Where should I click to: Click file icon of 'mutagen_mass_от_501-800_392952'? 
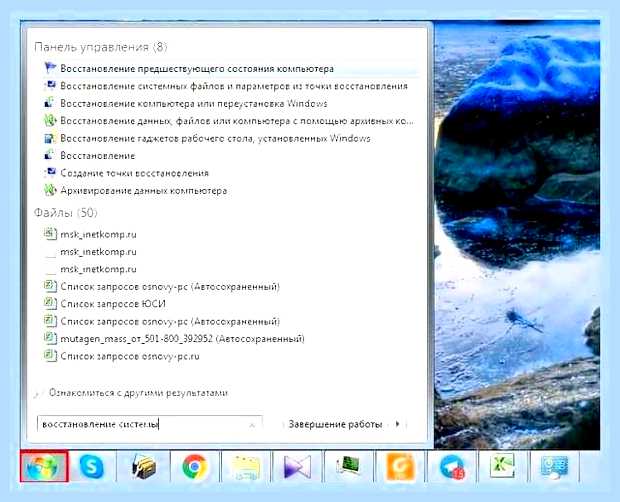(x=50, y=338)
